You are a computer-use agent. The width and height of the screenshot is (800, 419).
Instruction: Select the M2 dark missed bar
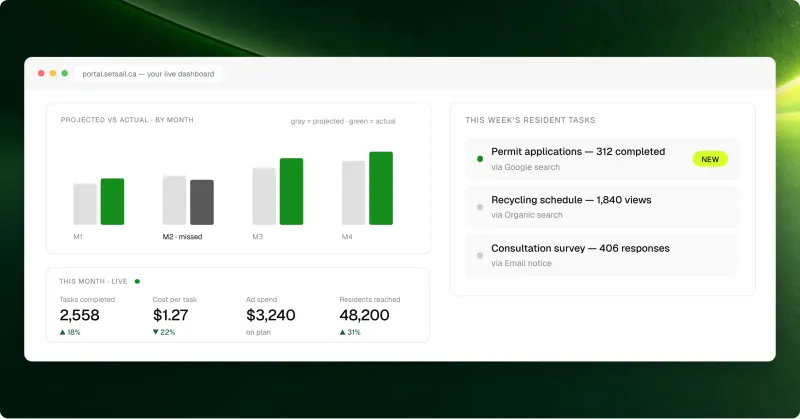coord(202,202)
